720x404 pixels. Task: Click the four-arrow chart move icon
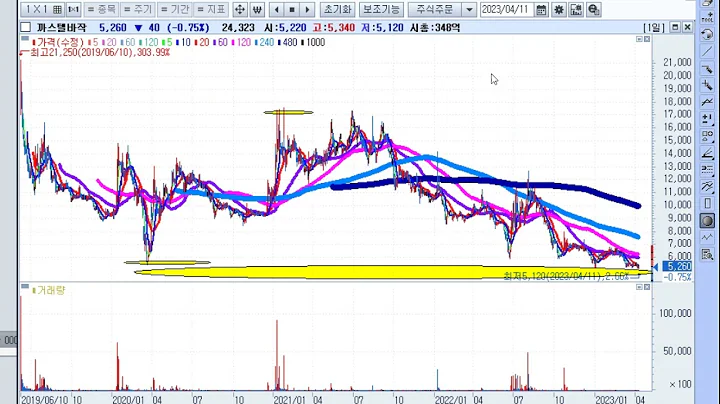pos(240,9)
